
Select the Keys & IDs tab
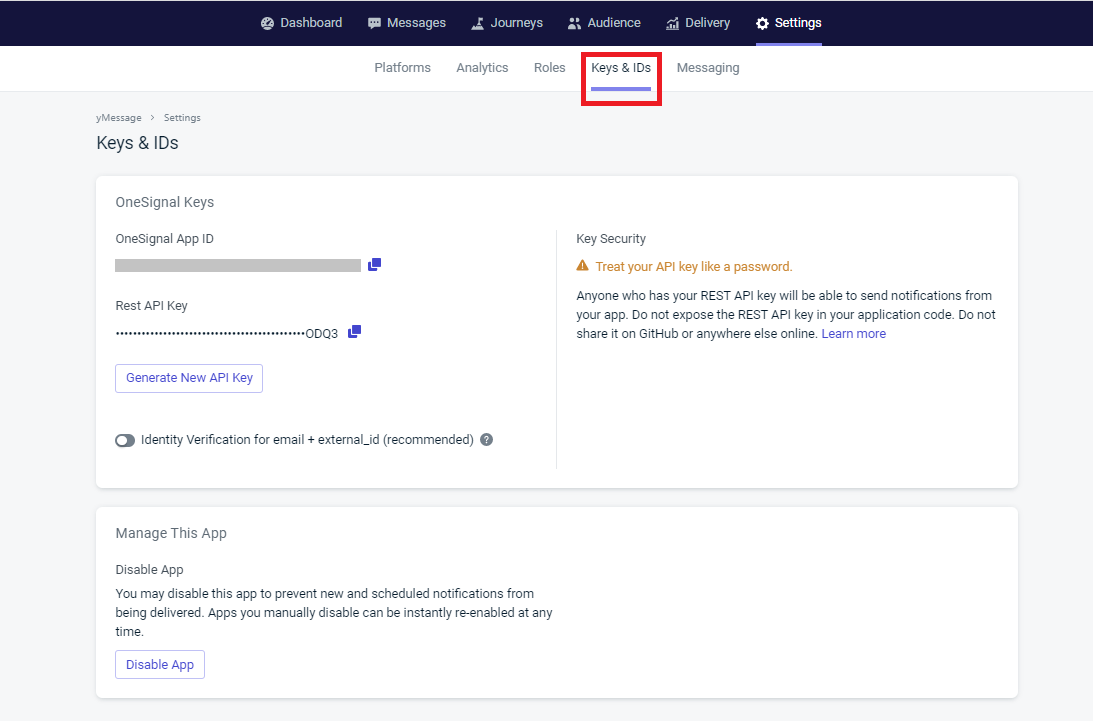(621, 68)
